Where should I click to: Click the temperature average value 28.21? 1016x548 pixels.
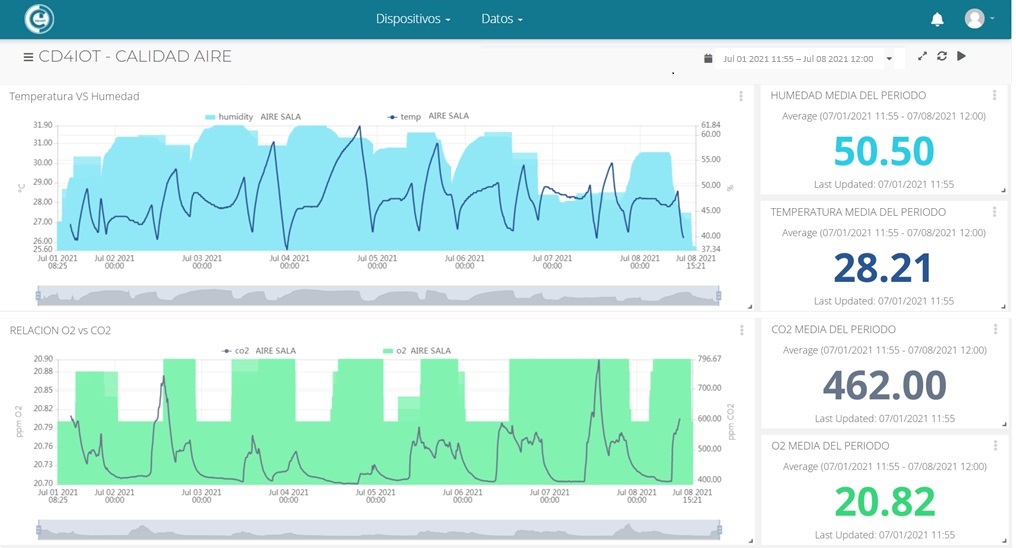883,268
